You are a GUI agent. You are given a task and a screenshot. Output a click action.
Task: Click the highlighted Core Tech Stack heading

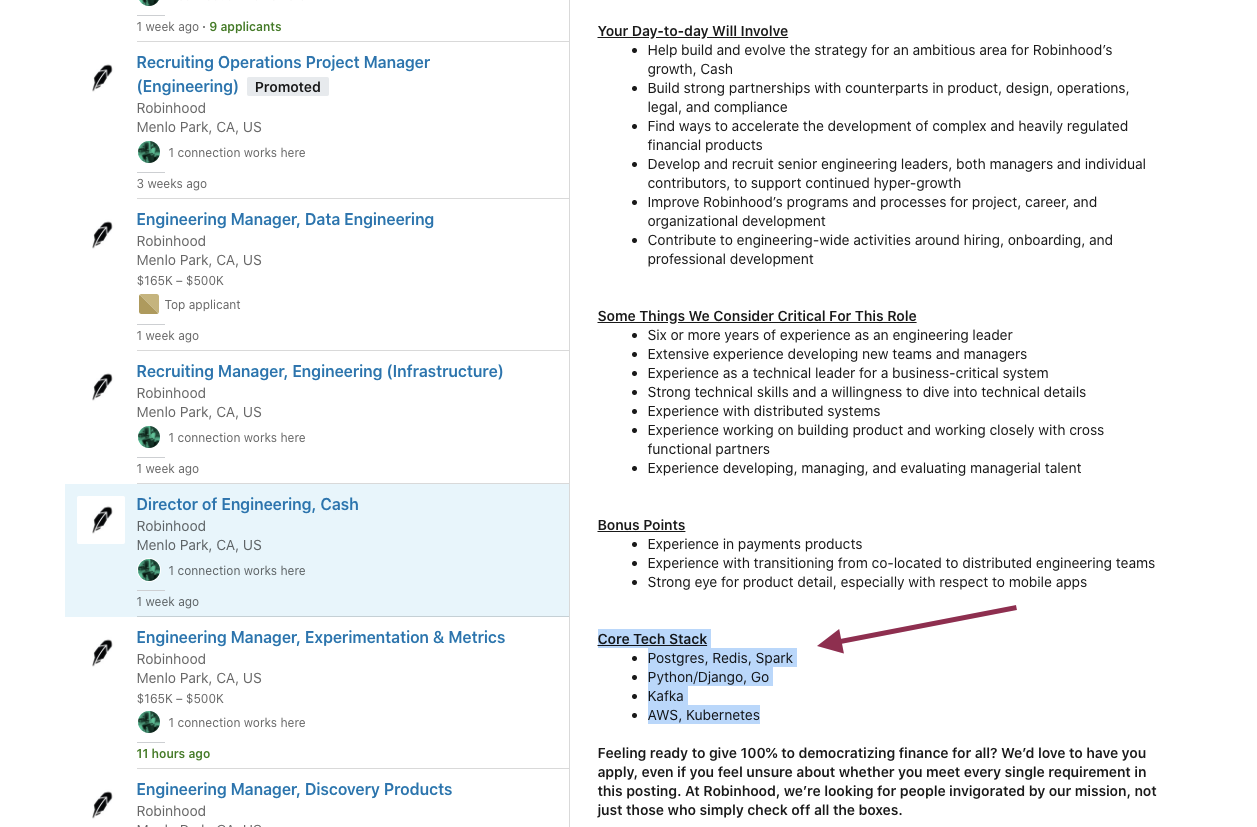click(x=652, y=639)
